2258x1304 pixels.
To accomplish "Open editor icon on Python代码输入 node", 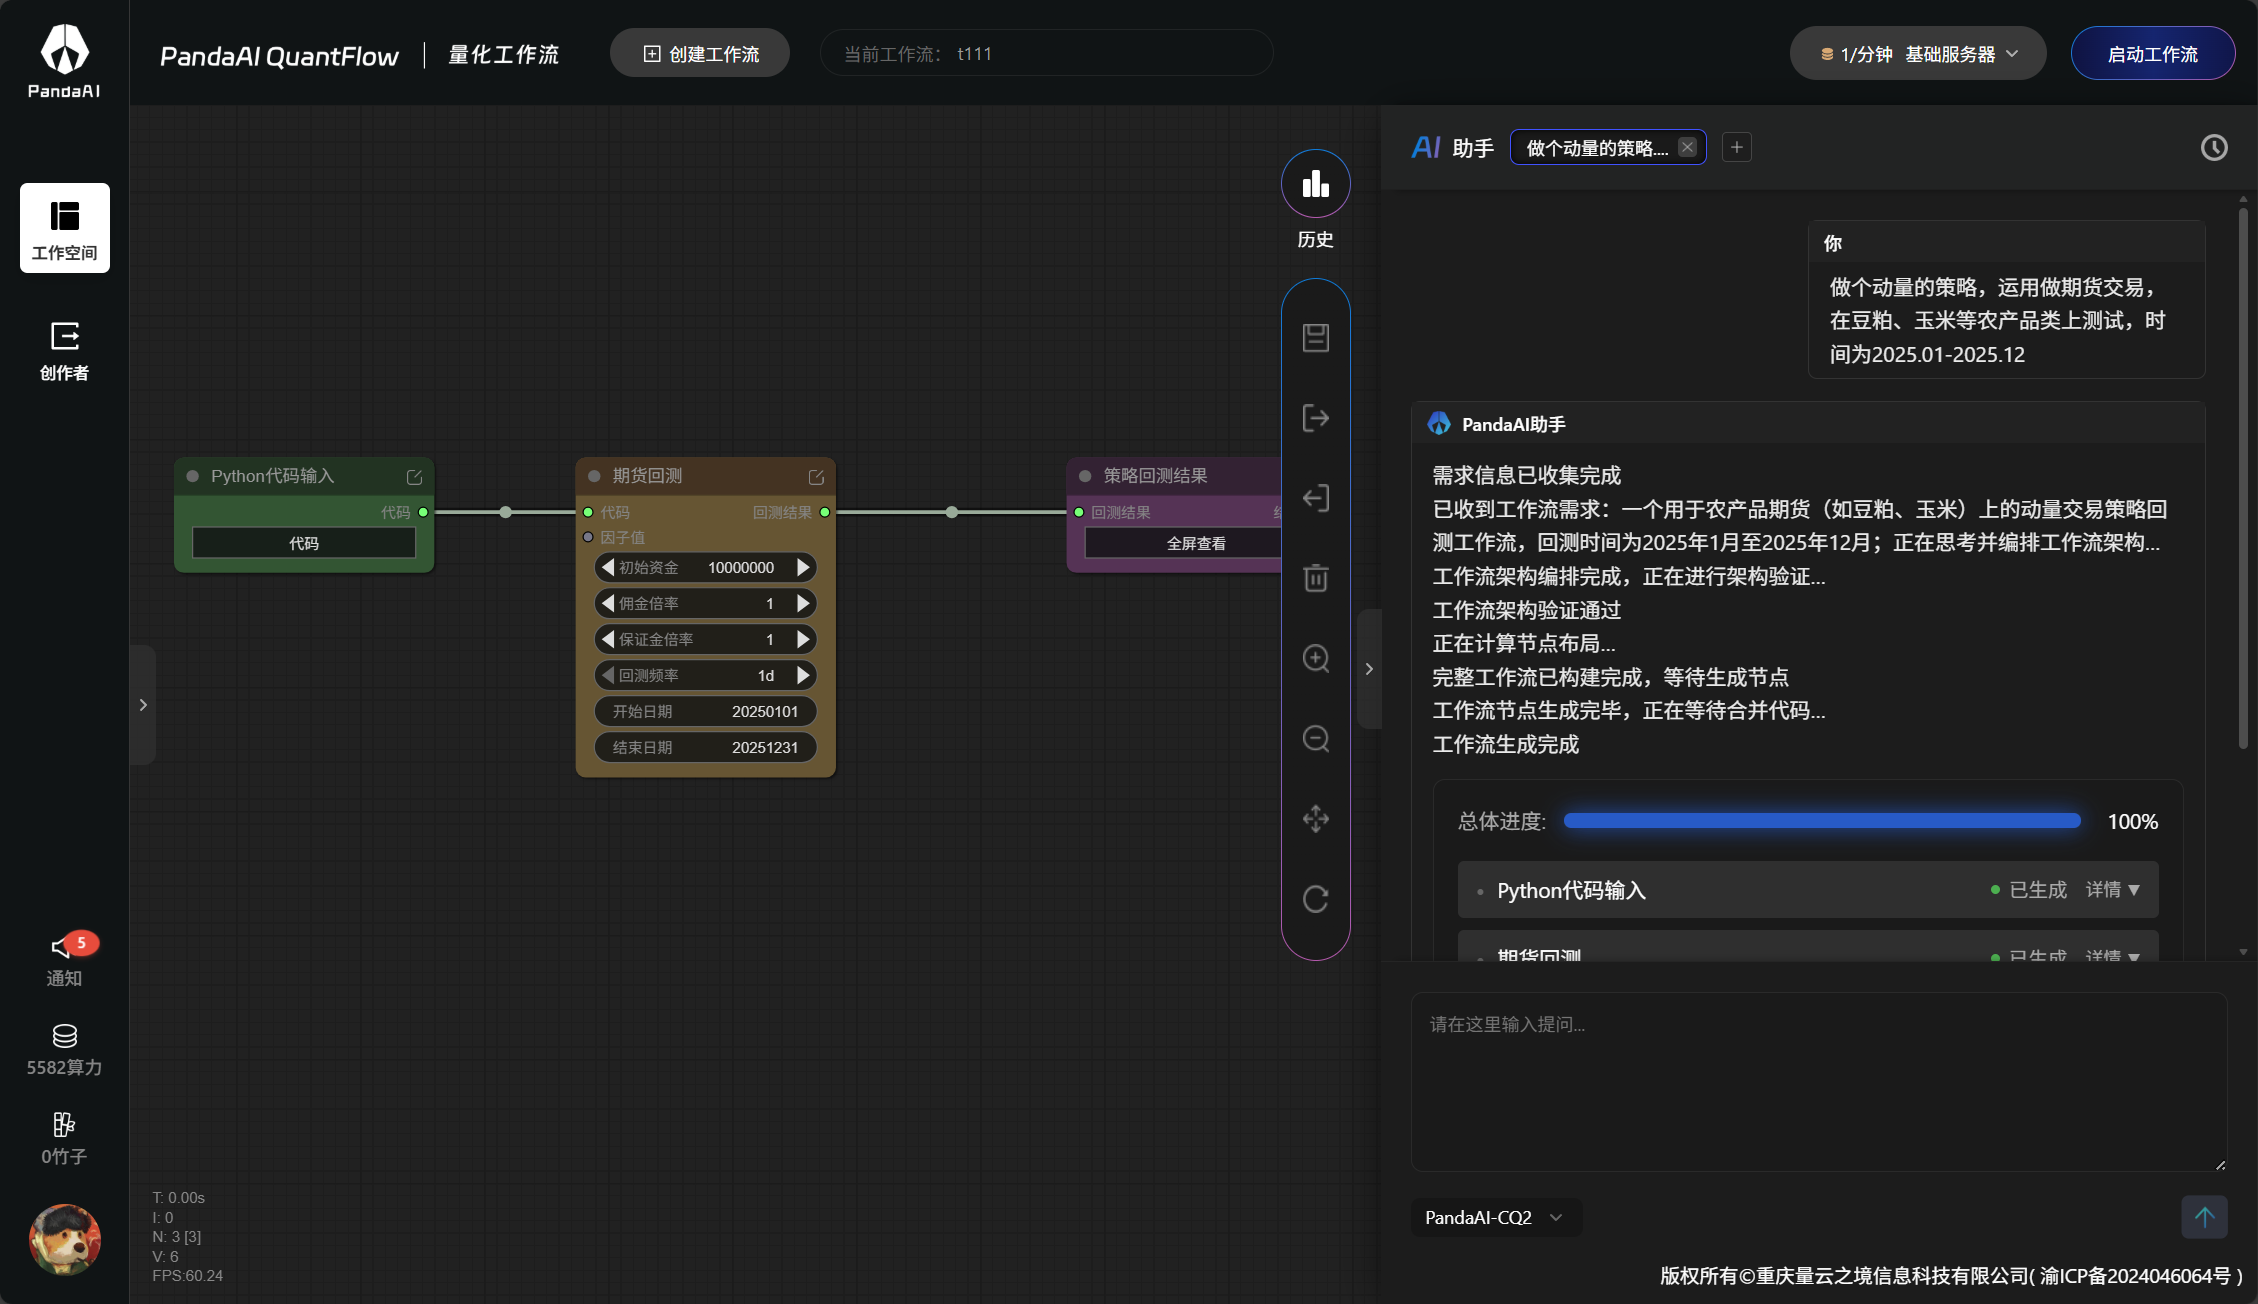I will pyautogui.click(x=414, y=477).
